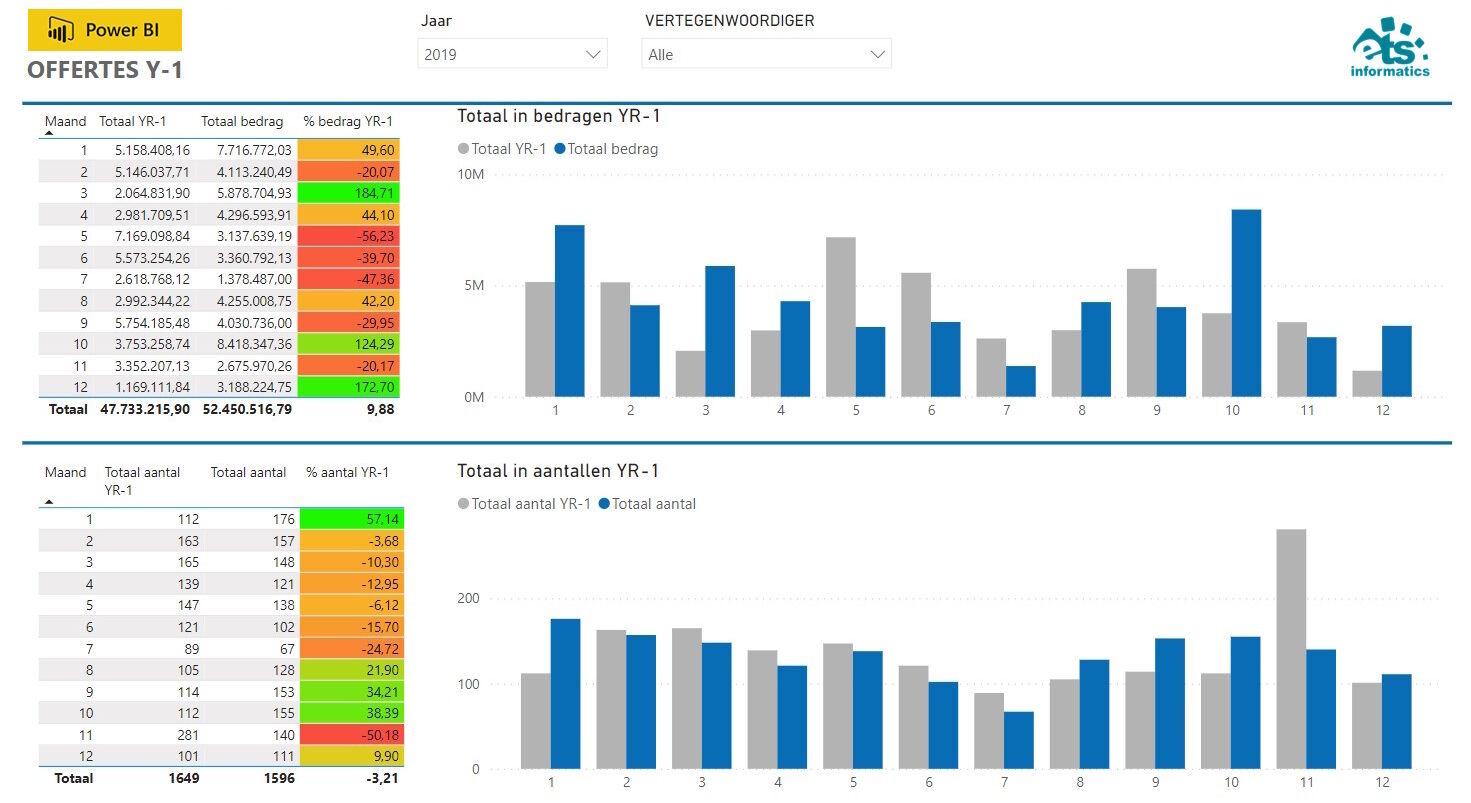Click the ats informatics logo
This screenshot has width=1471, height=803.
tap(1389, 44)
